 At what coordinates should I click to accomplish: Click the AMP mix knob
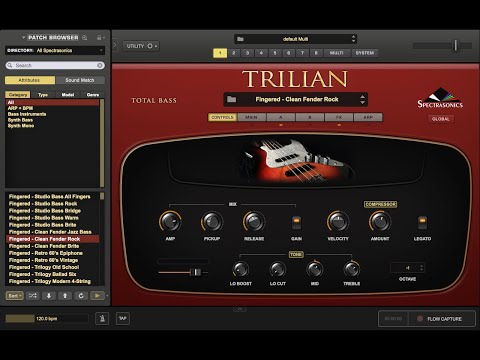coord(170,221)
